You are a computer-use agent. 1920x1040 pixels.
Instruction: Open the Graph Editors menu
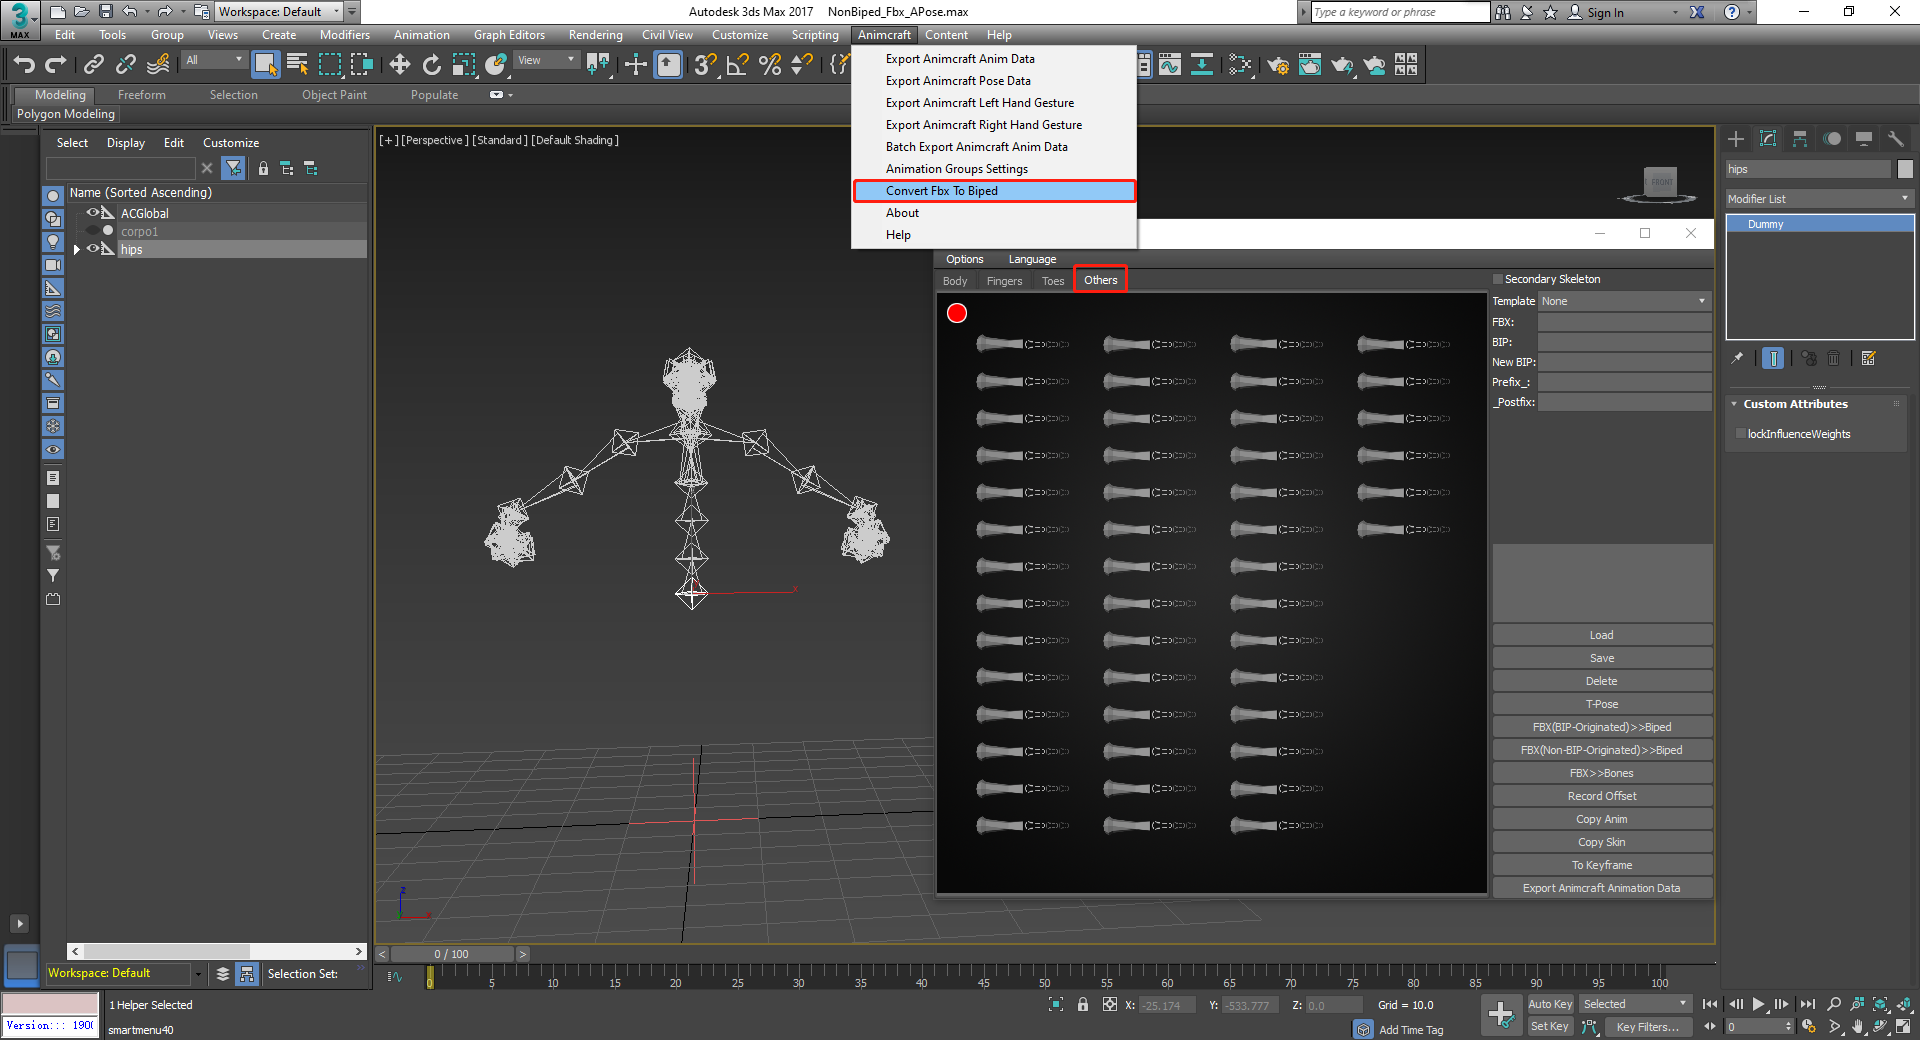coord(509,35)
